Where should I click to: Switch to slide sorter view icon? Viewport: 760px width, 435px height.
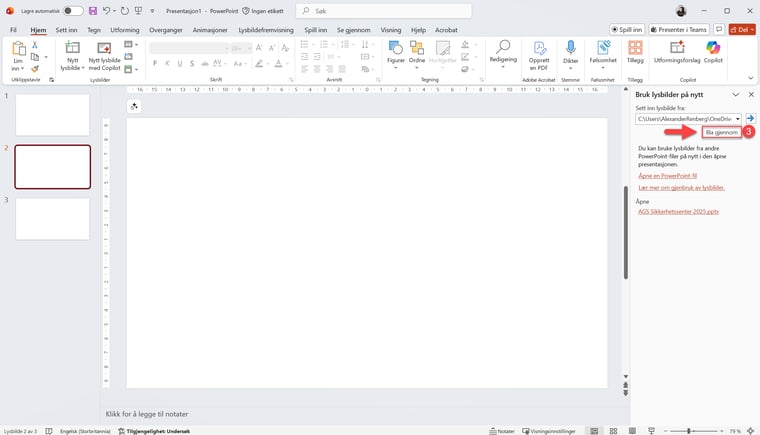(613, 431)
